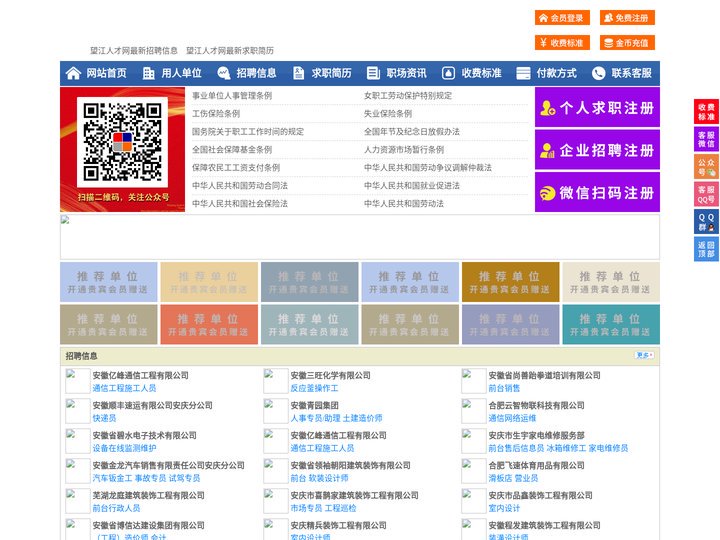Click the 返回顶部 side button
Image resolution: width=720 pixels, height=540 pixels.
pyautogui.click(x=706, y=249)
